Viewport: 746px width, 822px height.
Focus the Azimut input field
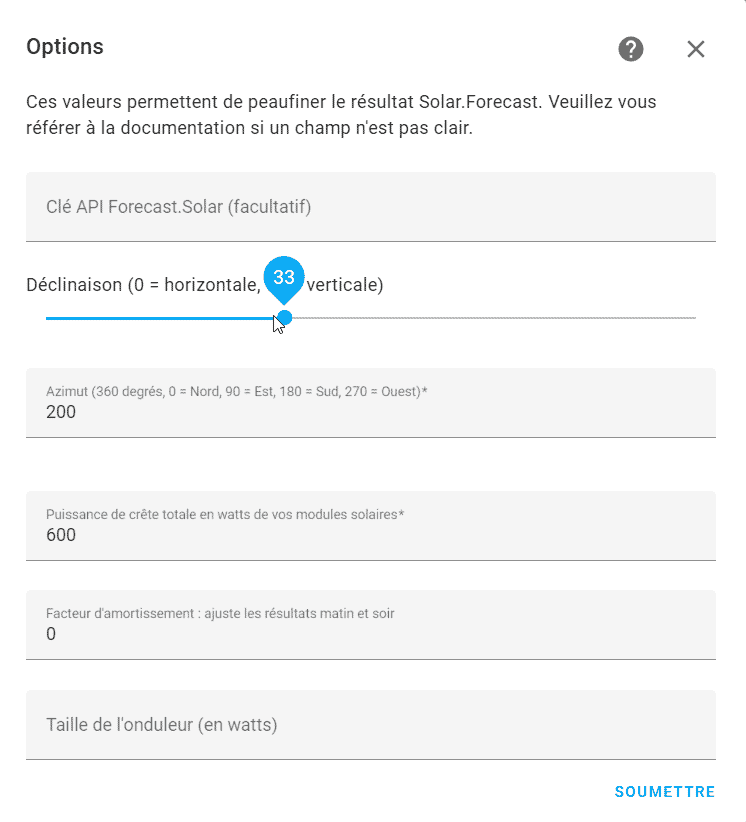tap(371, 403)
